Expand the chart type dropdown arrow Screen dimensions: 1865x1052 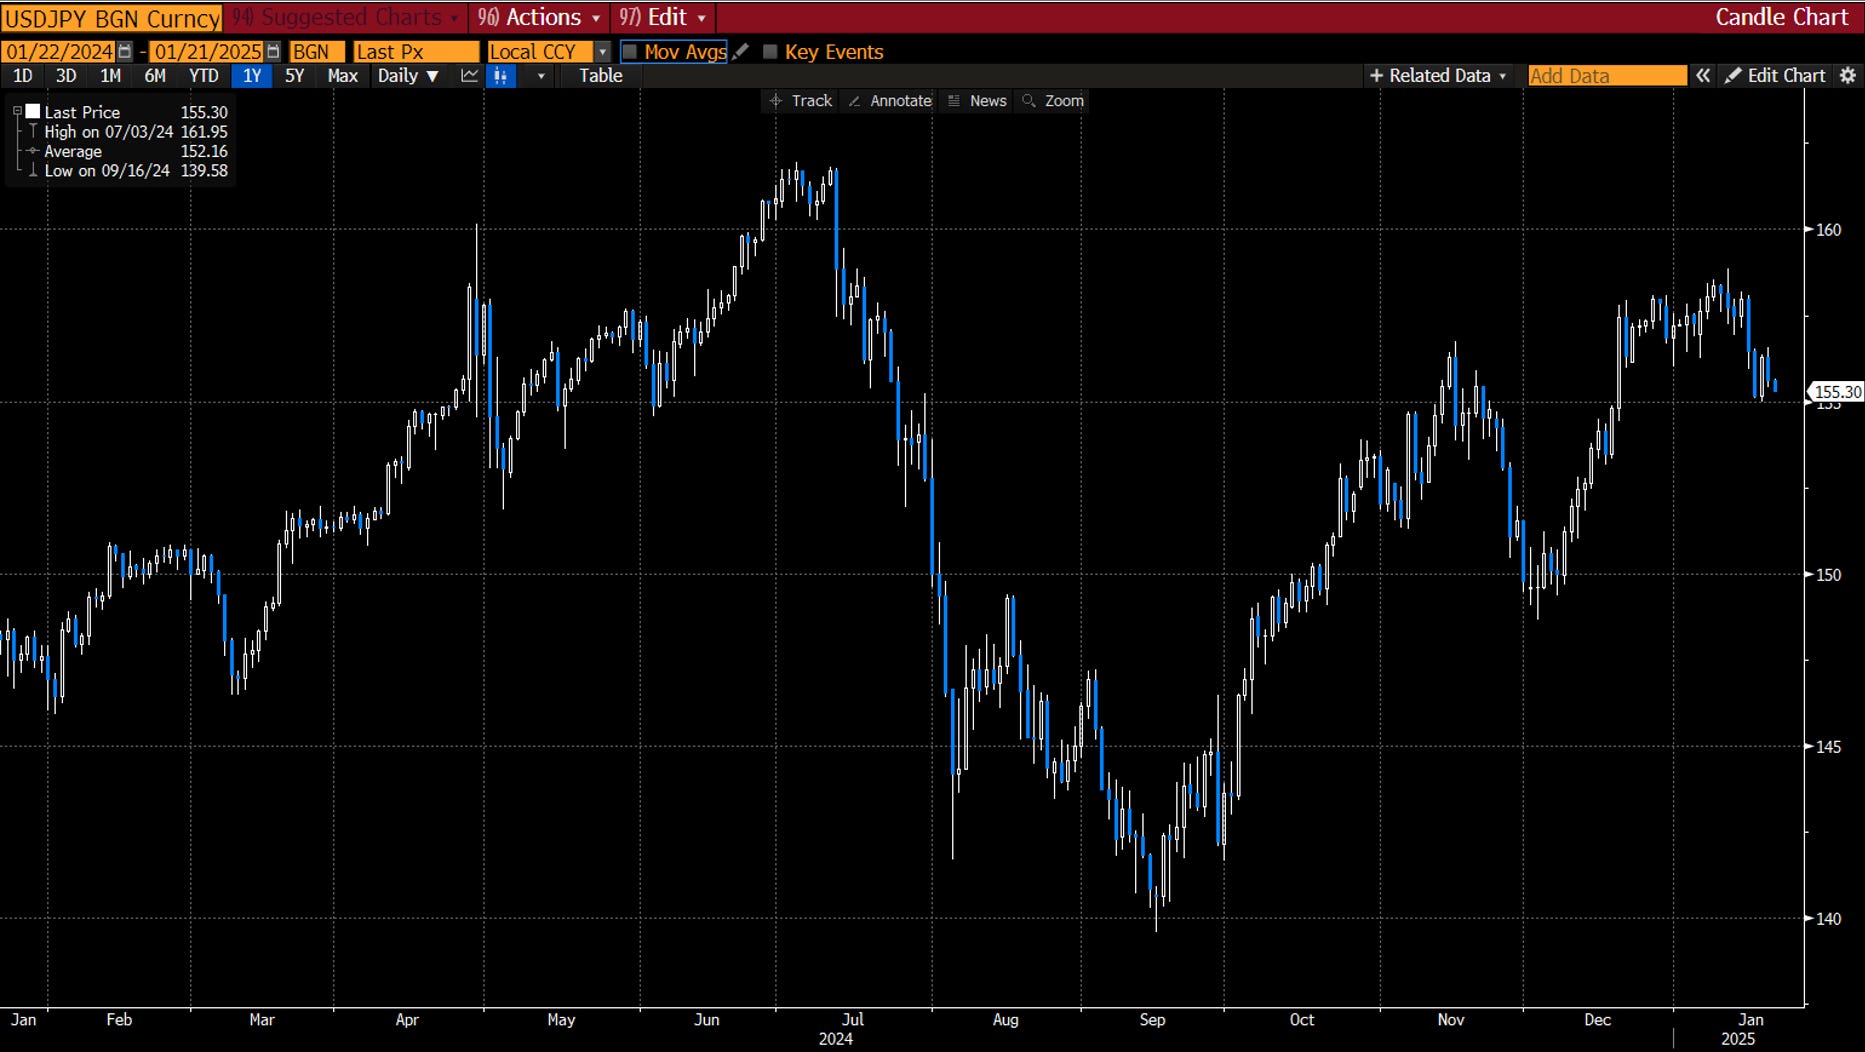pyautogui.click(x=541, y=76)
